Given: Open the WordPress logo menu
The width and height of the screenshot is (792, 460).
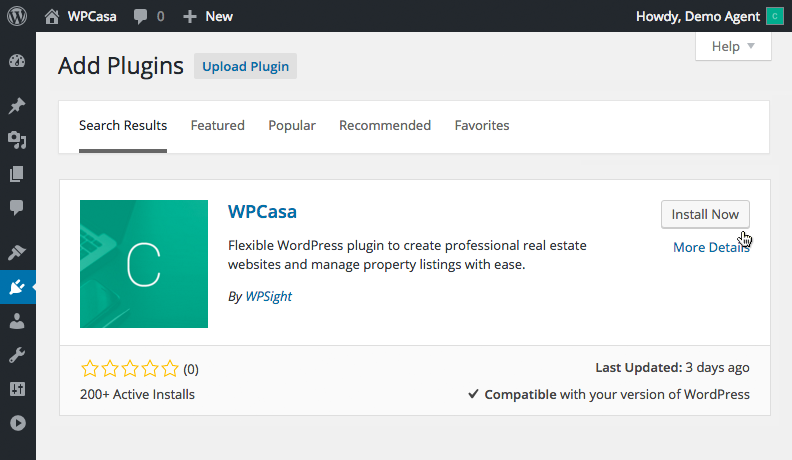Looking at the screenshot, I should (x=17, y=16).
